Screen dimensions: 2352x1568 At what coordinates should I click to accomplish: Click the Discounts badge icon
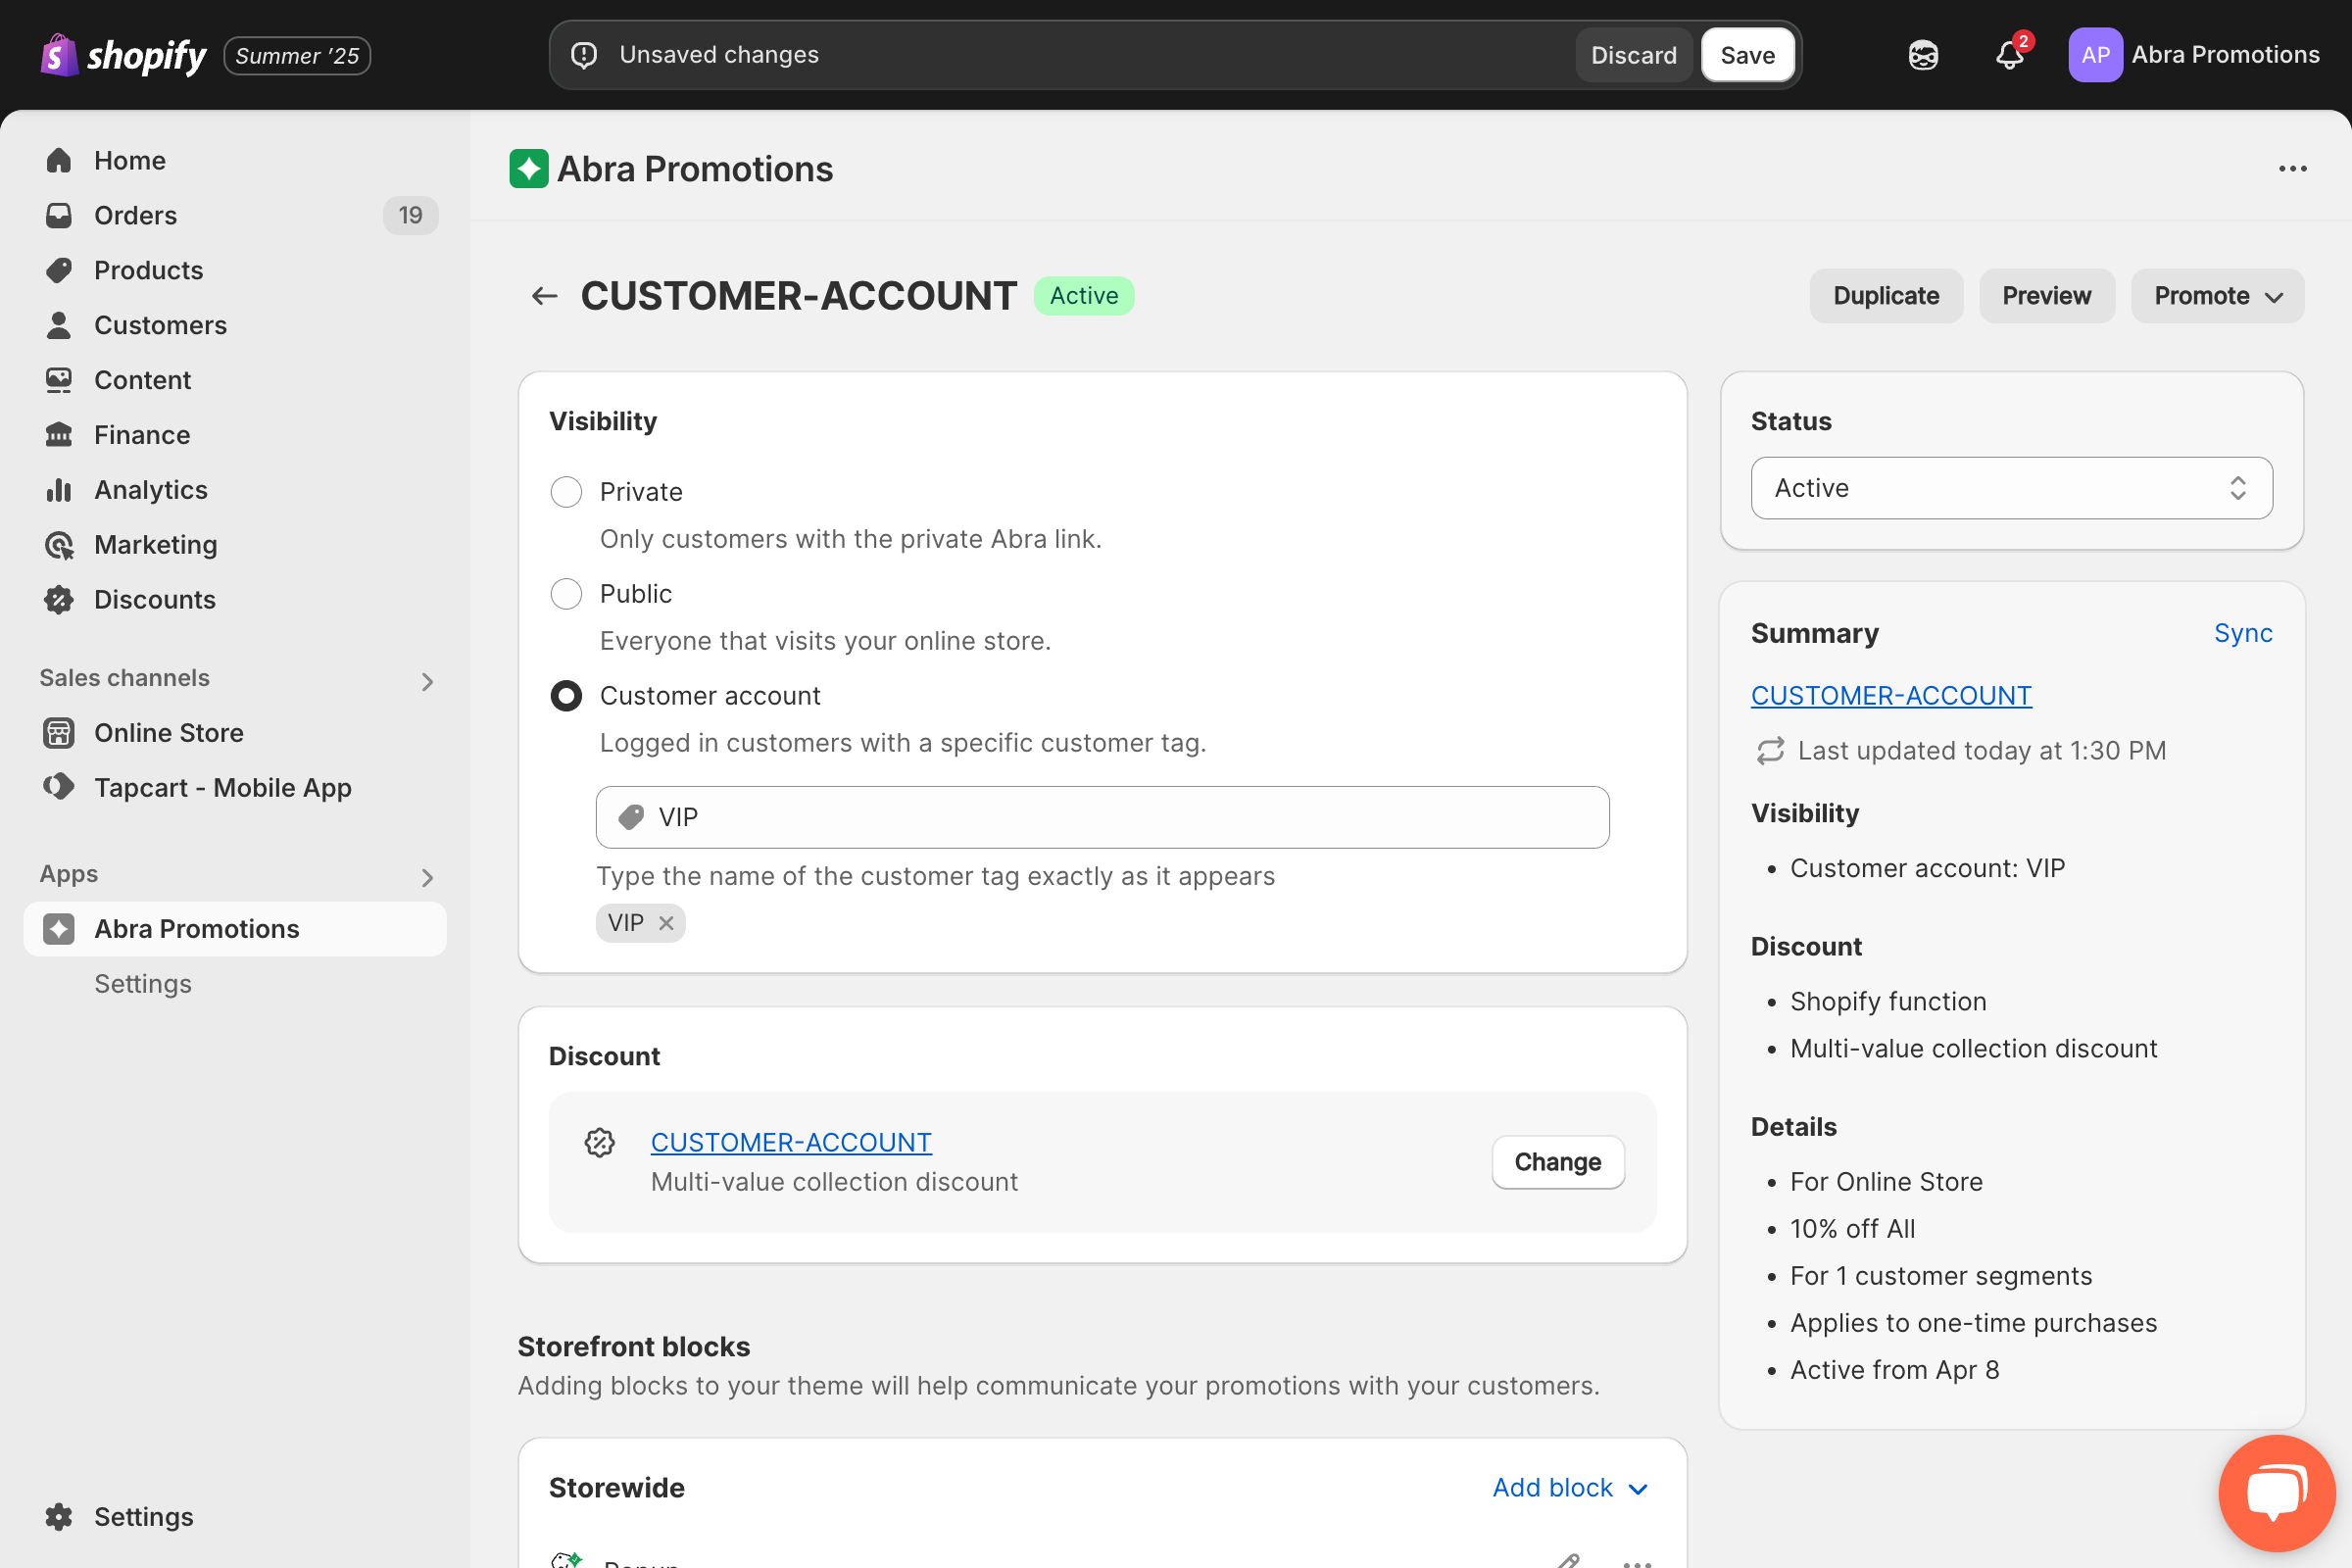[x=59, y=600]
